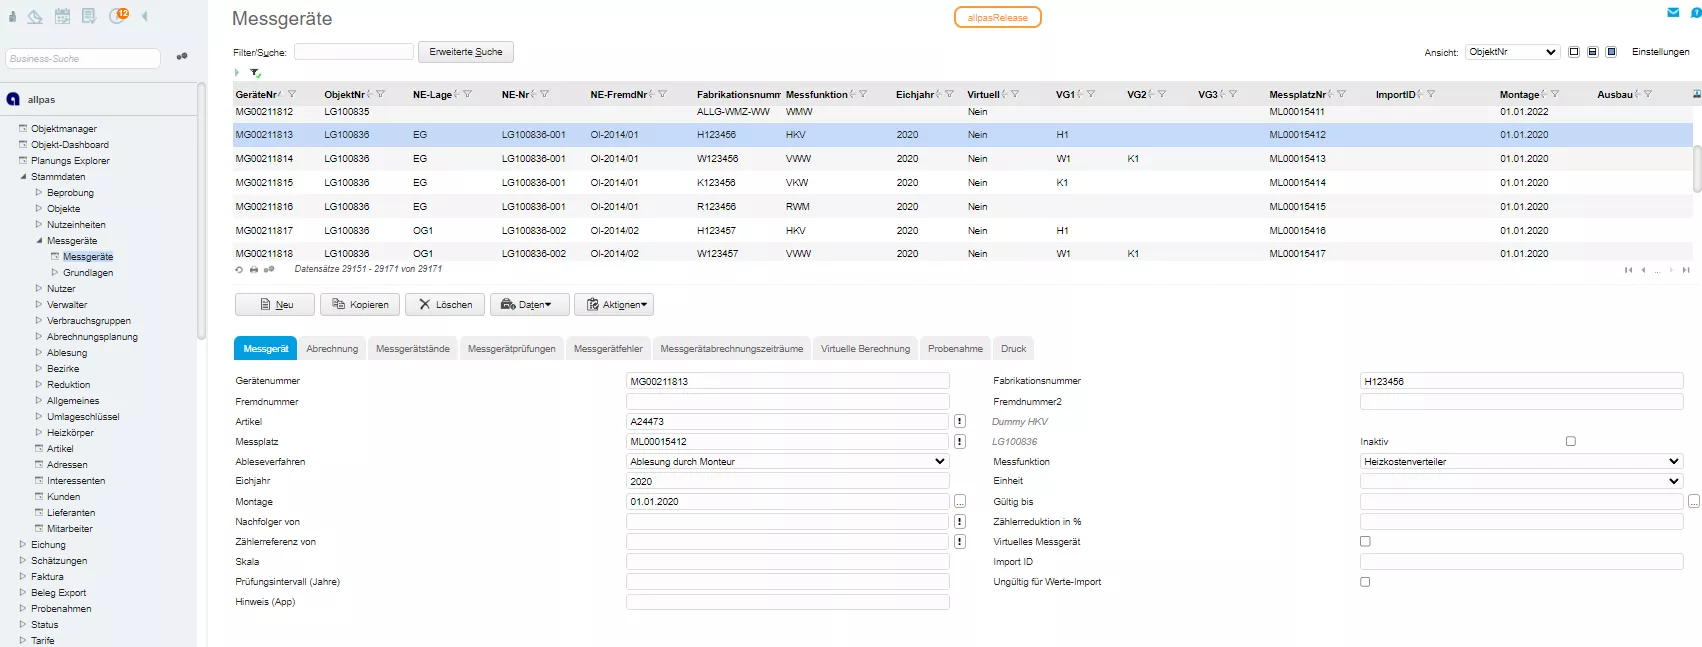The height and width of the screenshot is (647, 1702).
Task: Click the mail envelope icon
Action: pyautogui.click(x=1673, y=13)
